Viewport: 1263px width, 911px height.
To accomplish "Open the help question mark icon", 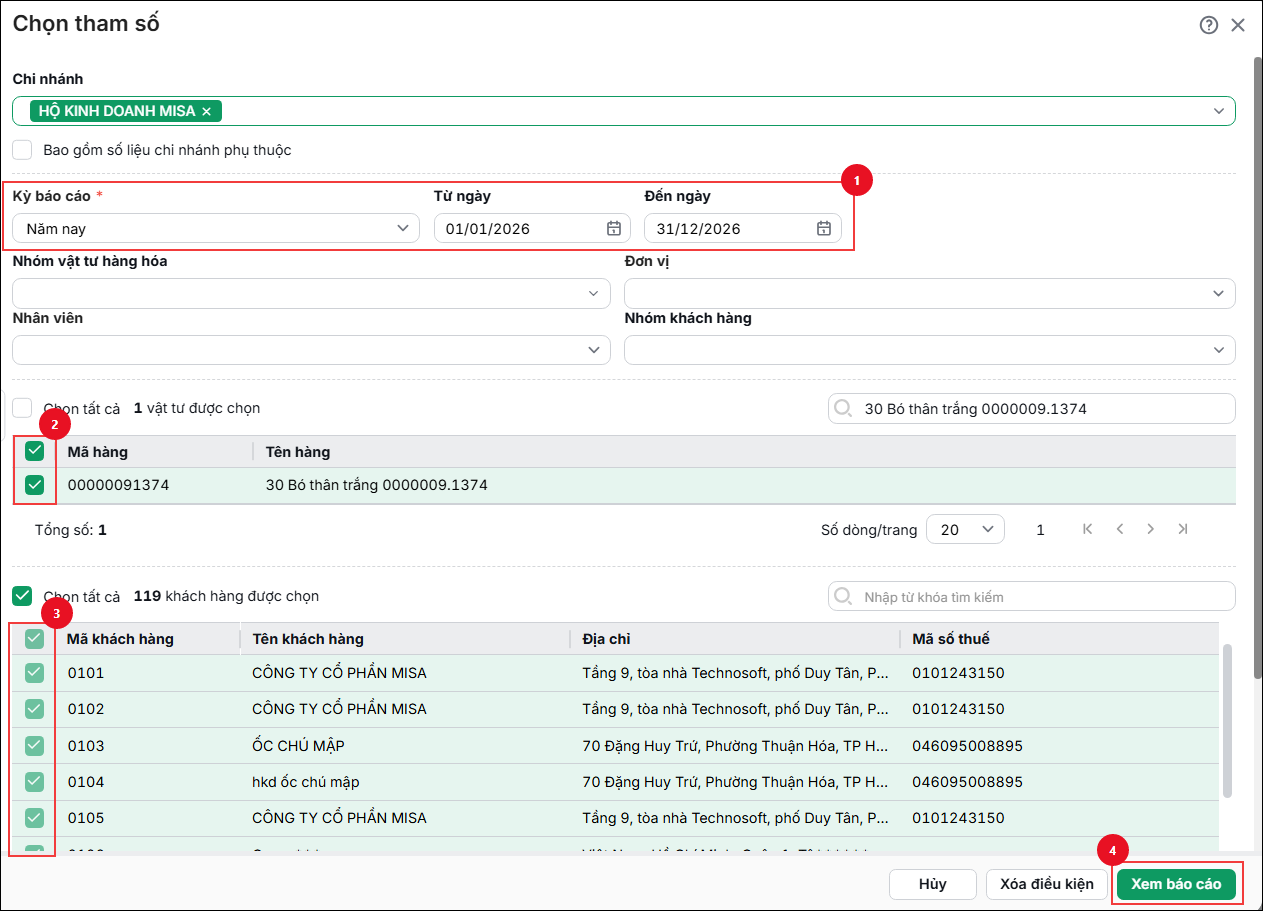I will pyautogui.click(x=1209, y=25).
